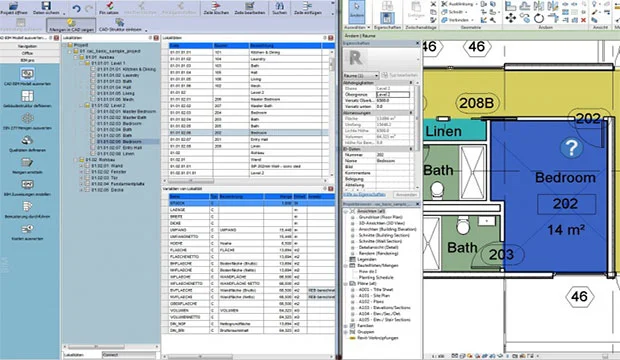Screen dimensions: 620x360
Task: Open the Räume type selector dropdown
Action: [361, 75]
